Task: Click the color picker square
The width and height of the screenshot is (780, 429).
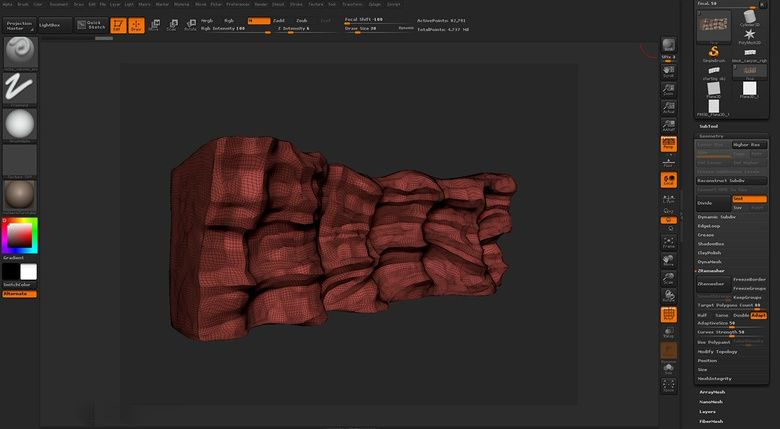Action: (19, 235)
